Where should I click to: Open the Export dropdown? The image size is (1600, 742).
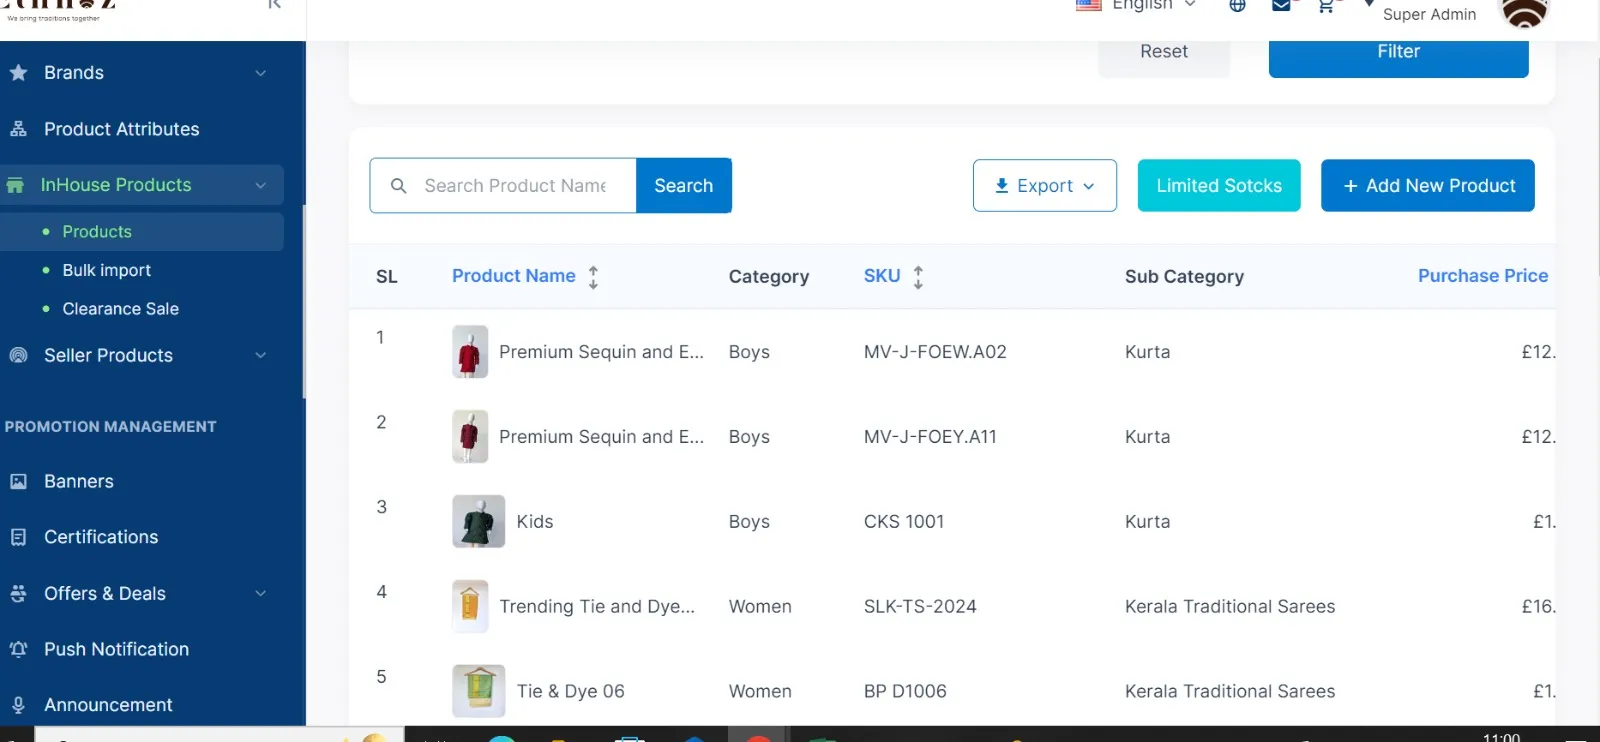[x=1045, y=185]
